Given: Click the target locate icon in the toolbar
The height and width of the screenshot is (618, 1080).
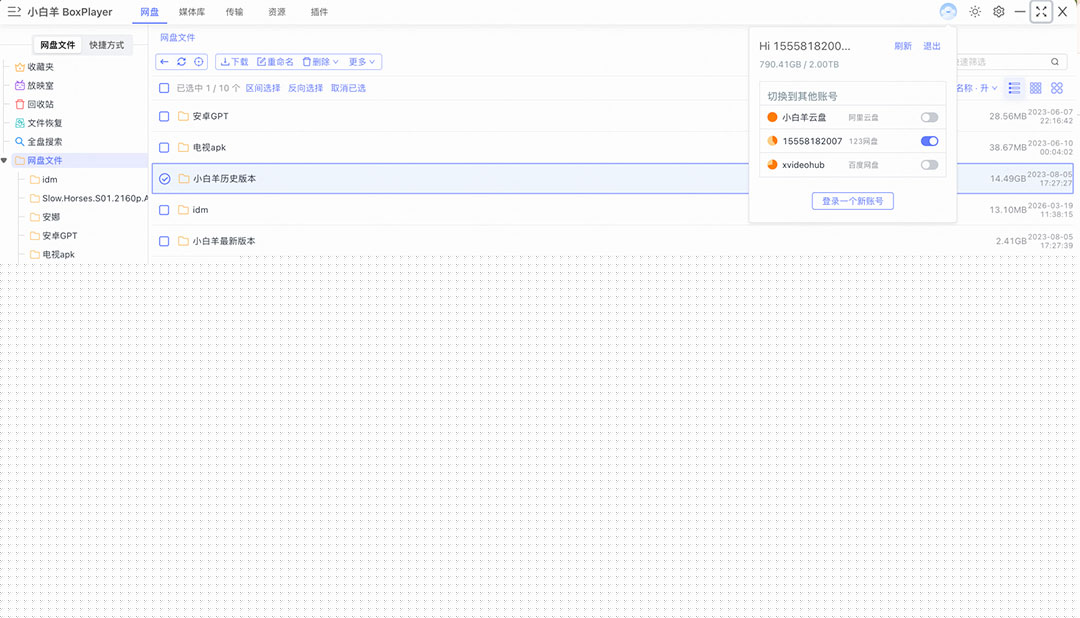Looking at the screenshot, I should click(x=198, y=62).
